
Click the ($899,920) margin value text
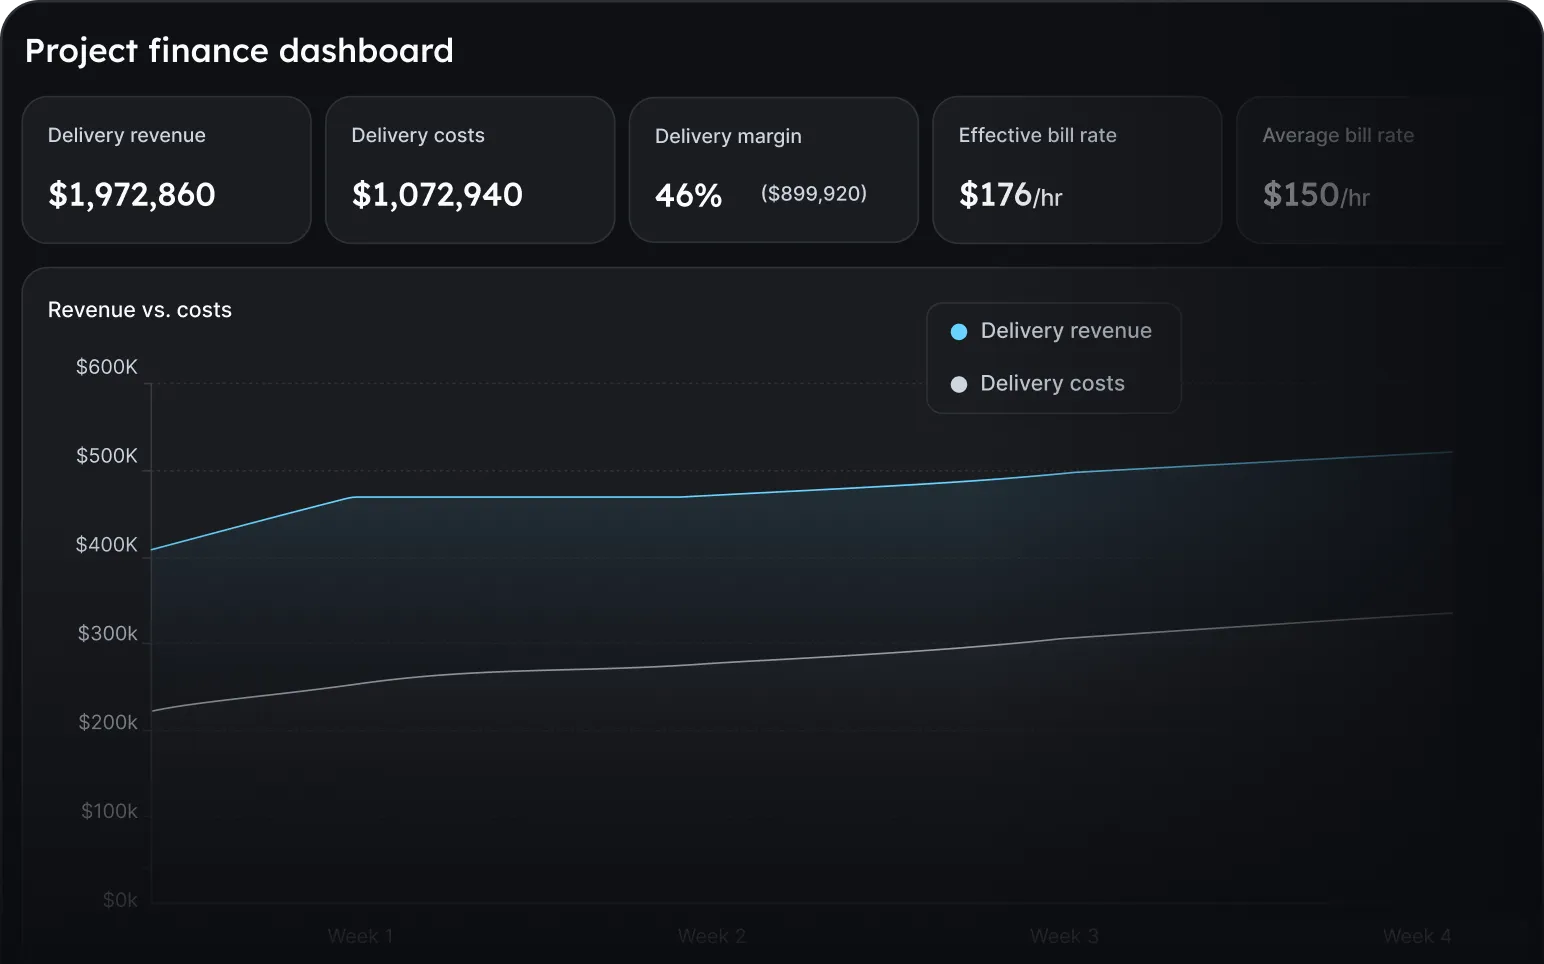[814, 193]
